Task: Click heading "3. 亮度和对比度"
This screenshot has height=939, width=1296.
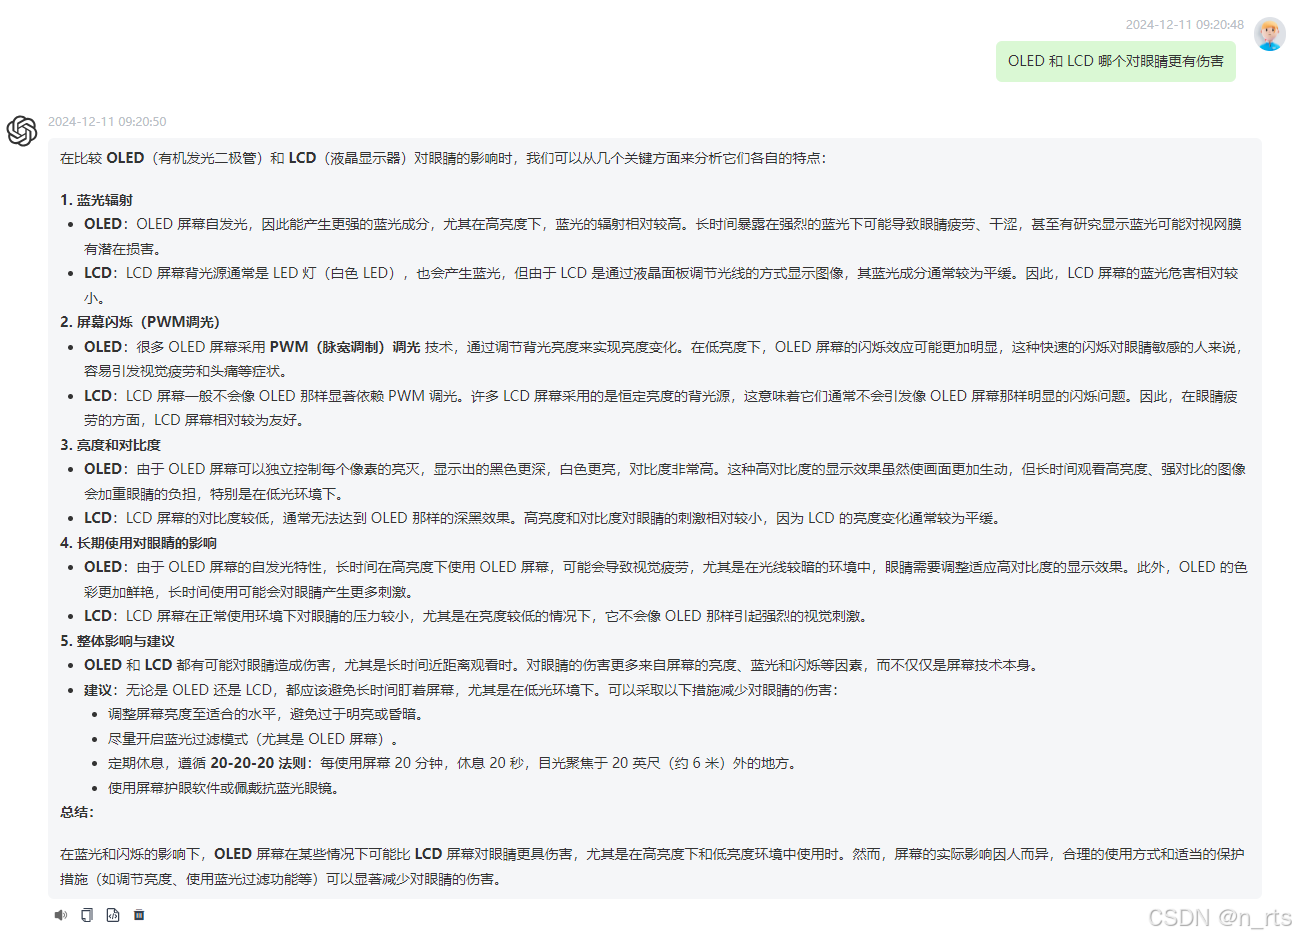Action: (x=110, y=445)
